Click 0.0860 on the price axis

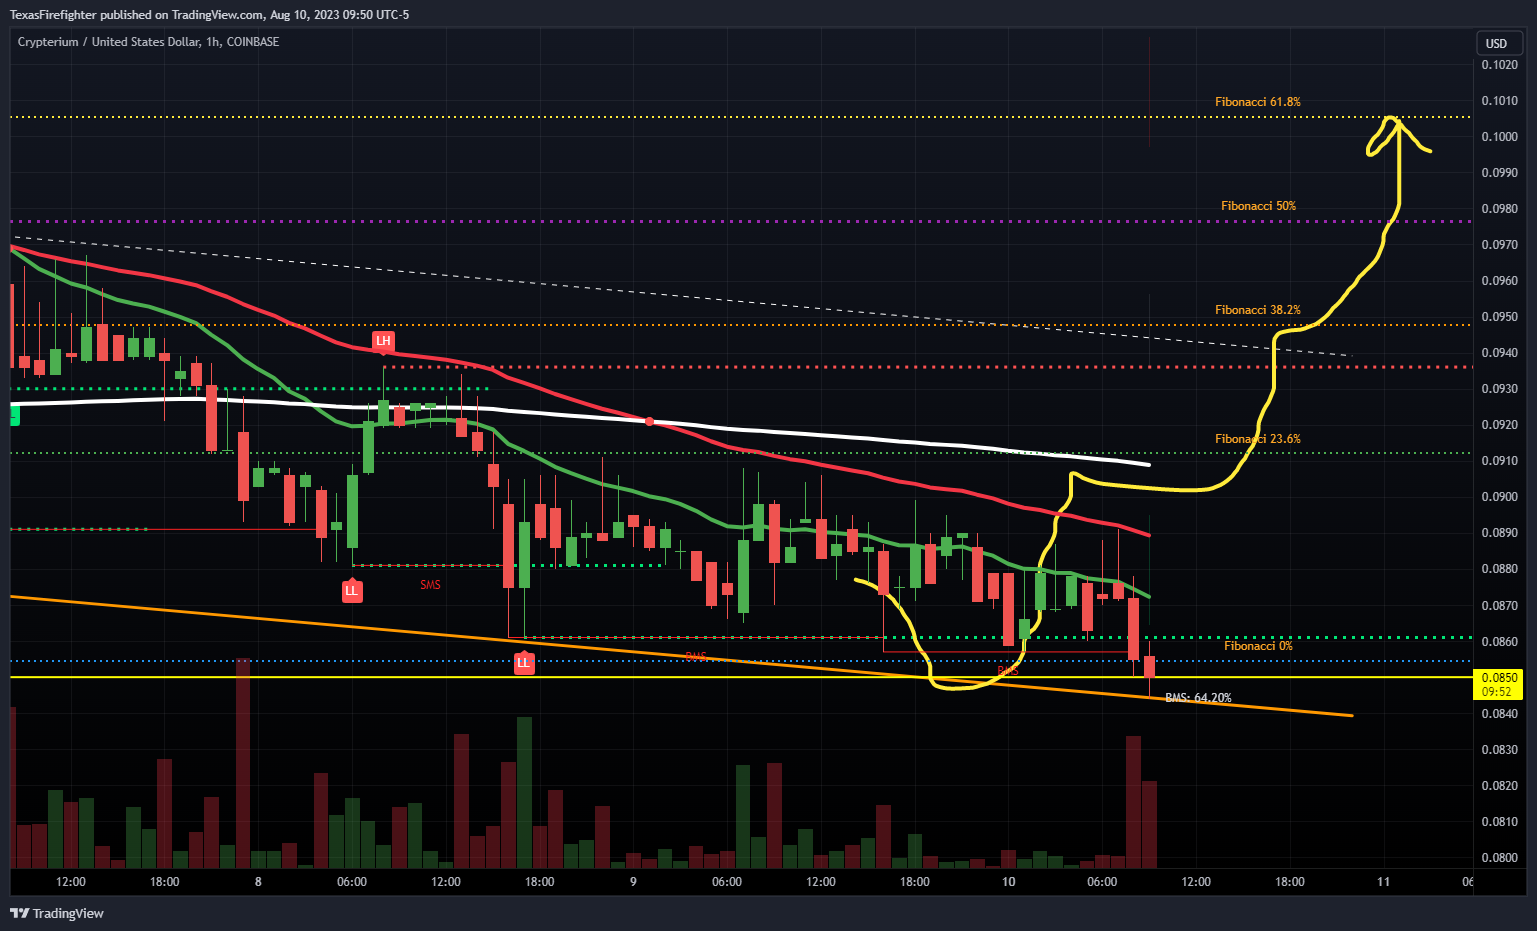[1499, 642]
